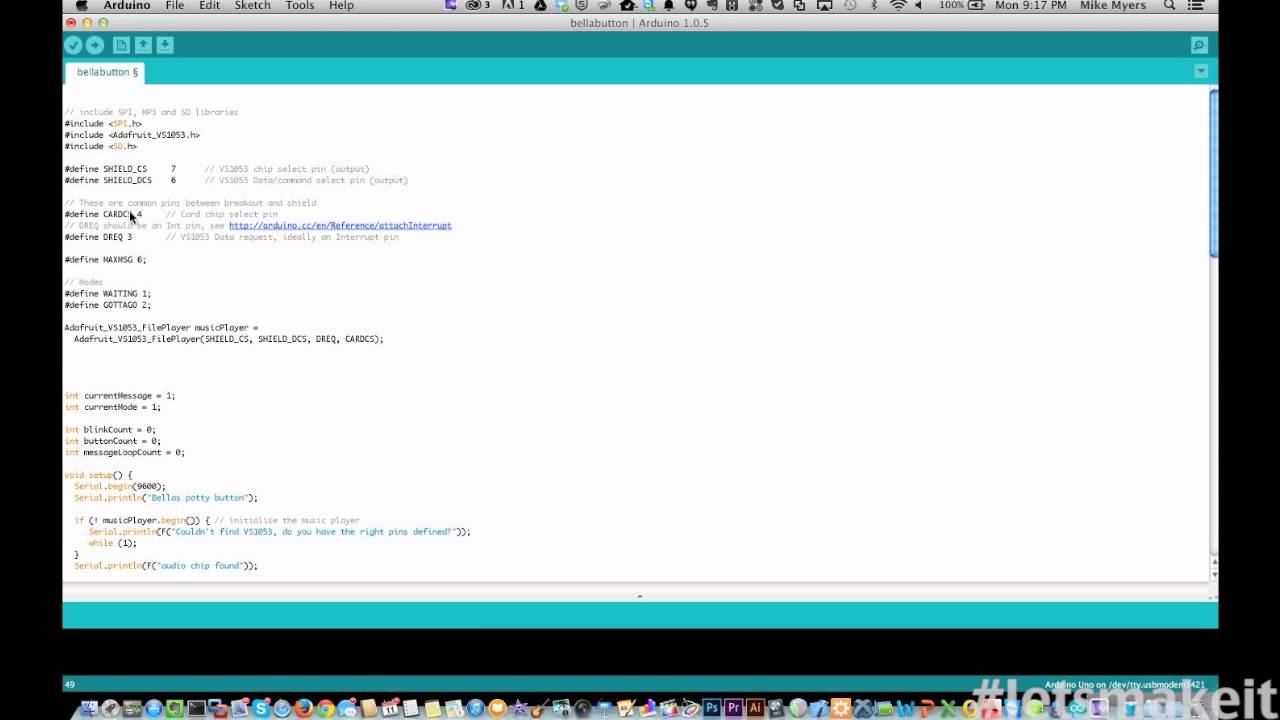The image size is (1280, 720).
Task: Open the Help menu
Action: 341,6
